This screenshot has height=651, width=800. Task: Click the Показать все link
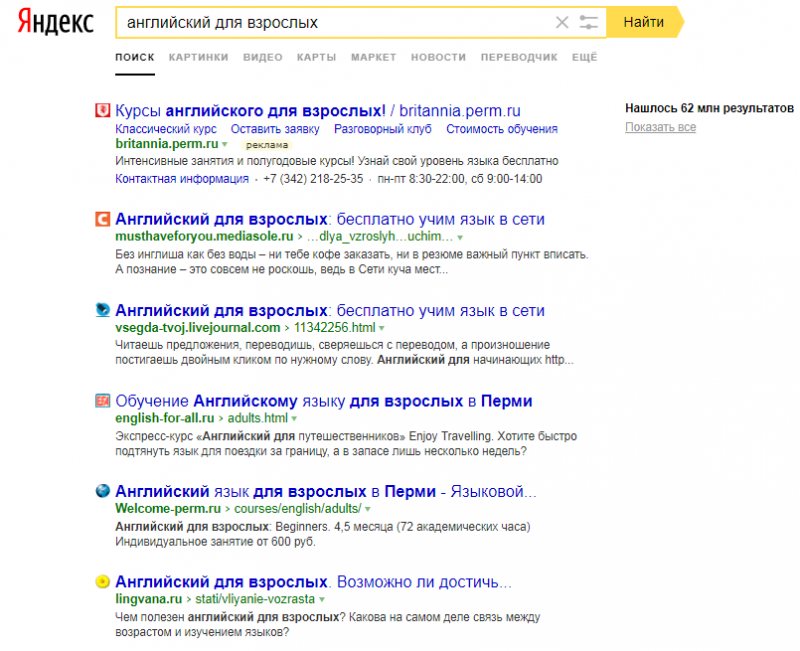pyautogui.click(x=660, y=127)
